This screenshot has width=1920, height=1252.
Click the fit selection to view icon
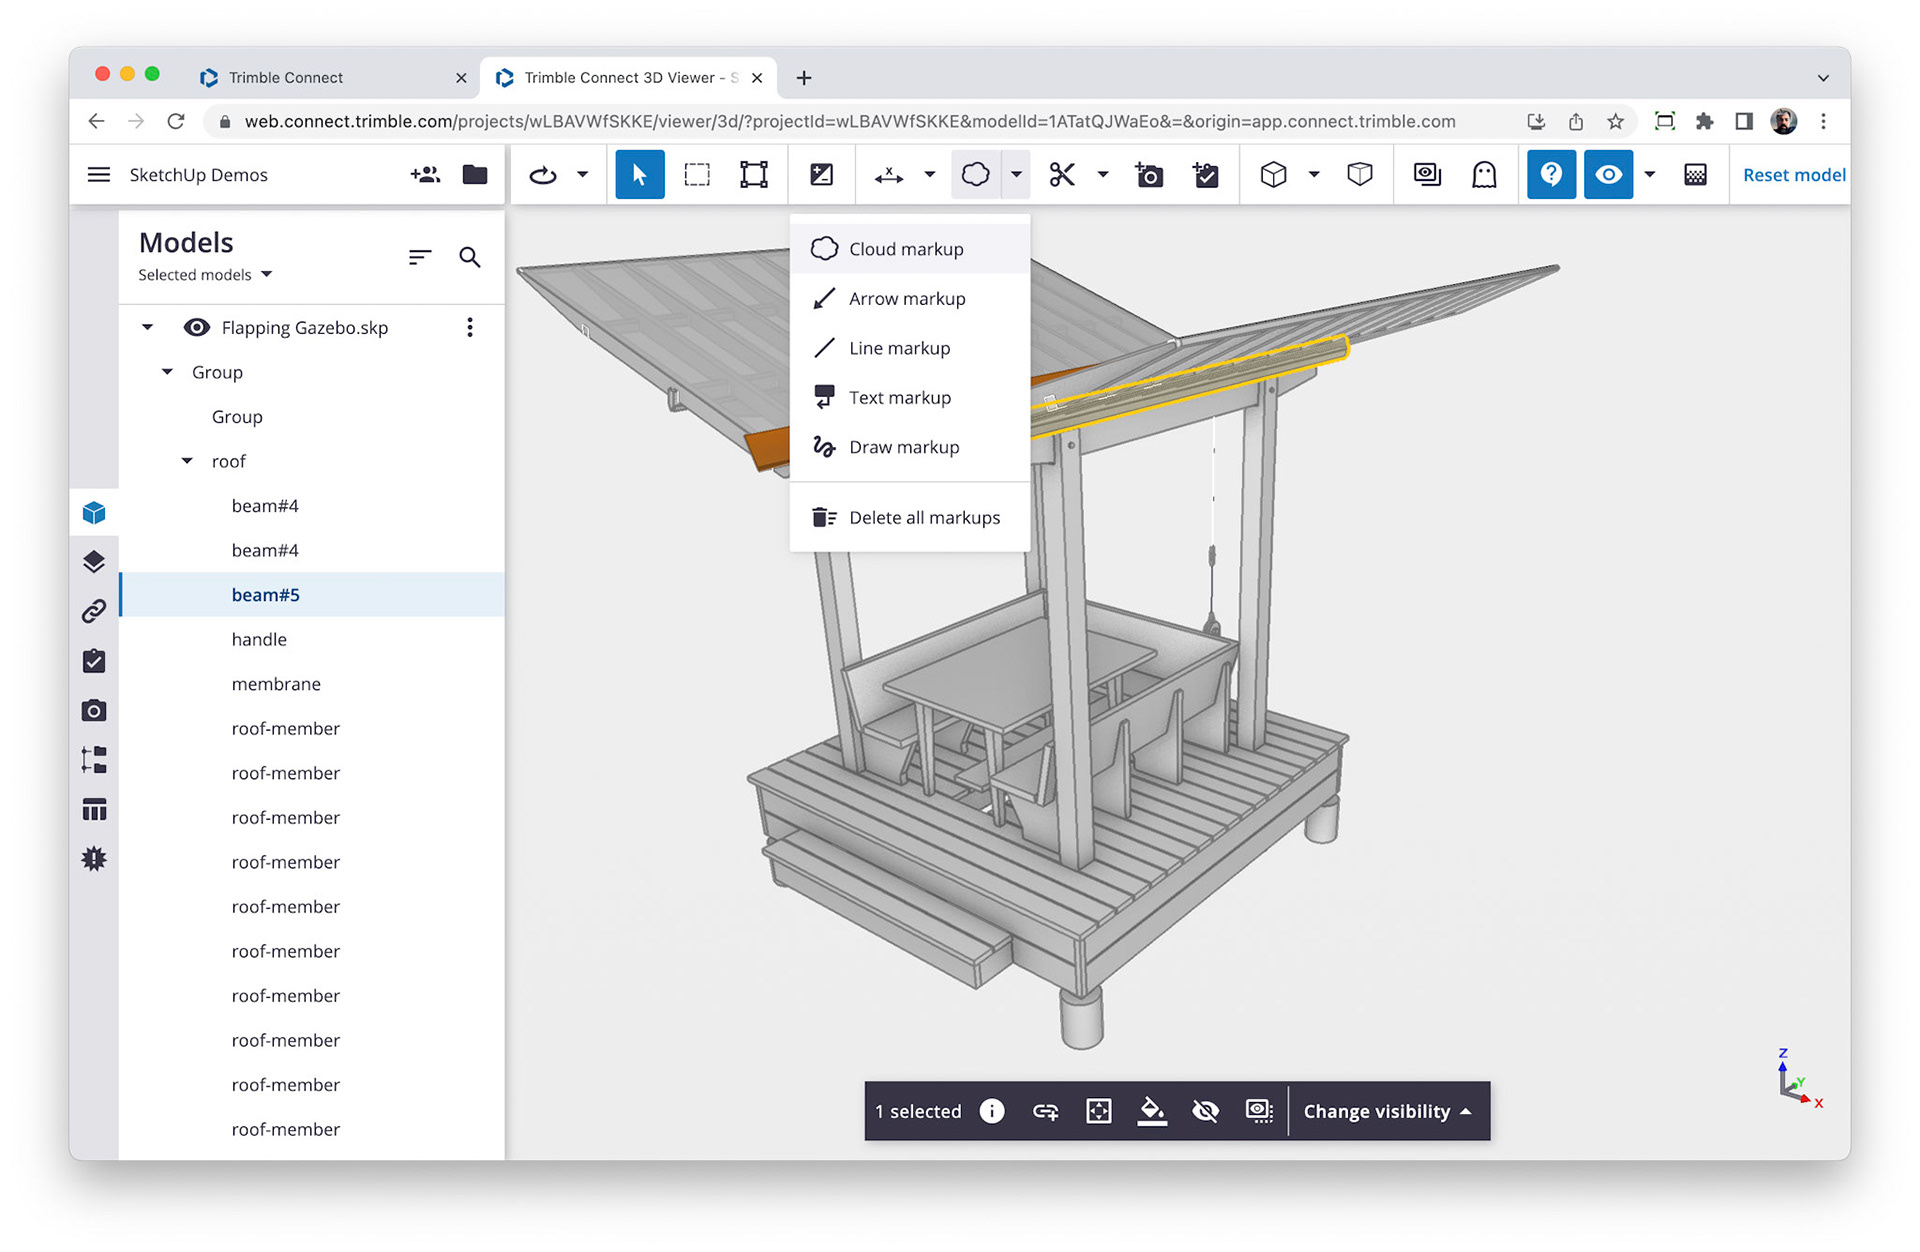1099,1111
